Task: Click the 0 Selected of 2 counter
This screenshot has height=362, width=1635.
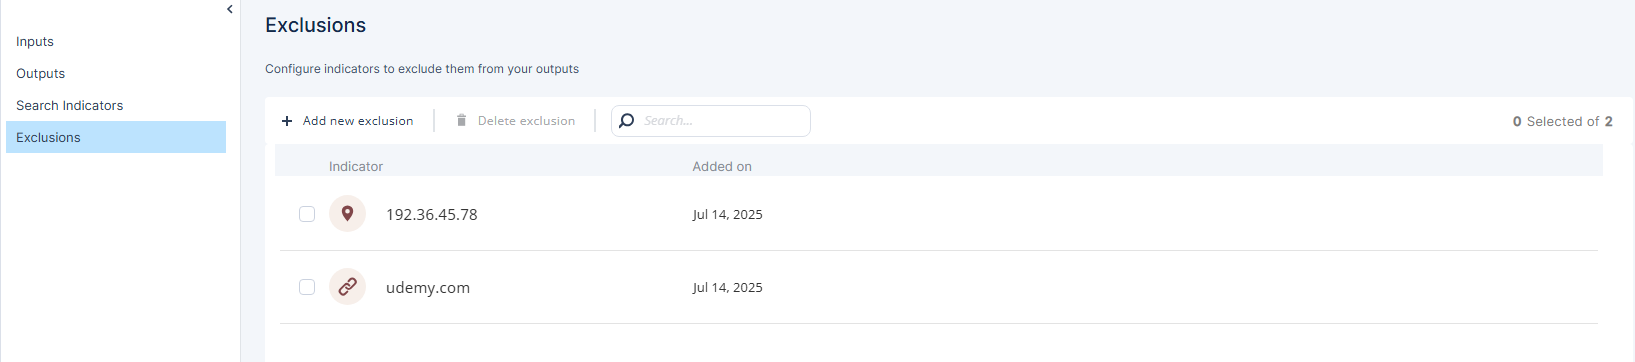Action: pyautogui.click(x=1562, y=121)
